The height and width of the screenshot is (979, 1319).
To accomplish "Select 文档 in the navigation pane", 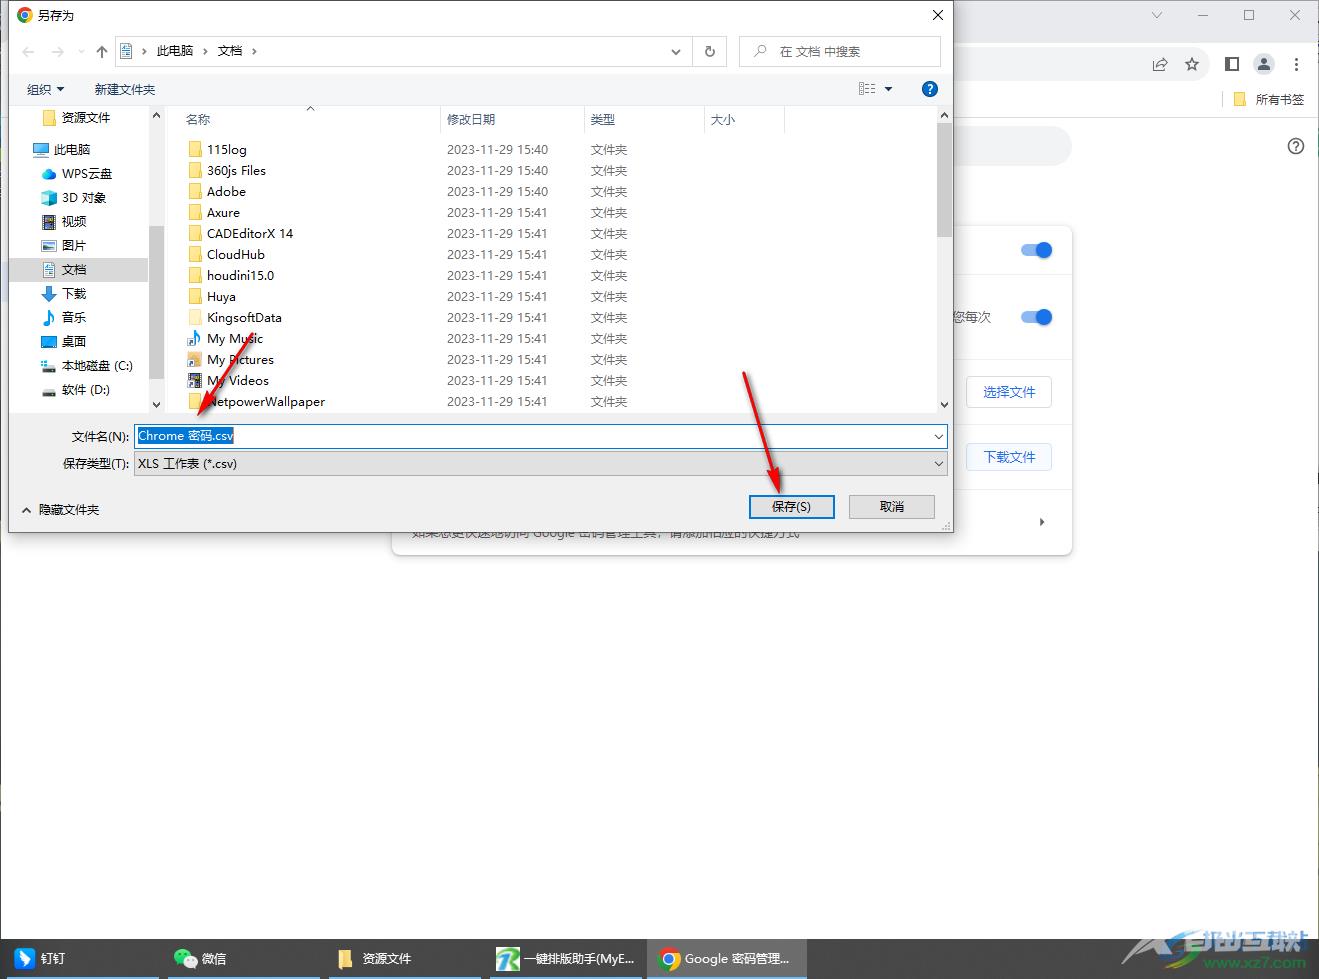I will click(78, 269).
